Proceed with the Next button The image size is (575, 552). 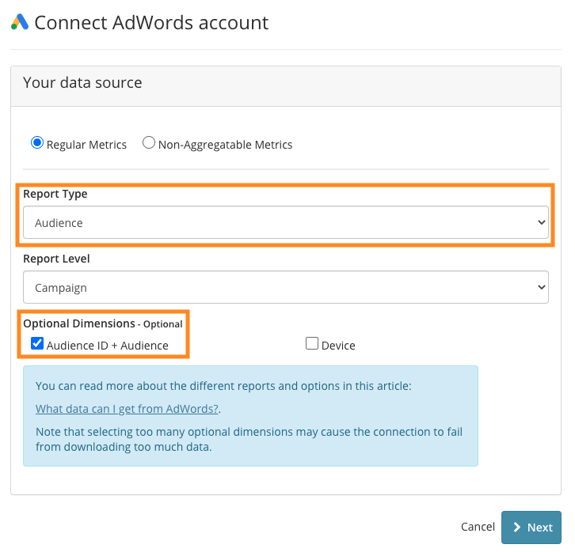(531, 527)
